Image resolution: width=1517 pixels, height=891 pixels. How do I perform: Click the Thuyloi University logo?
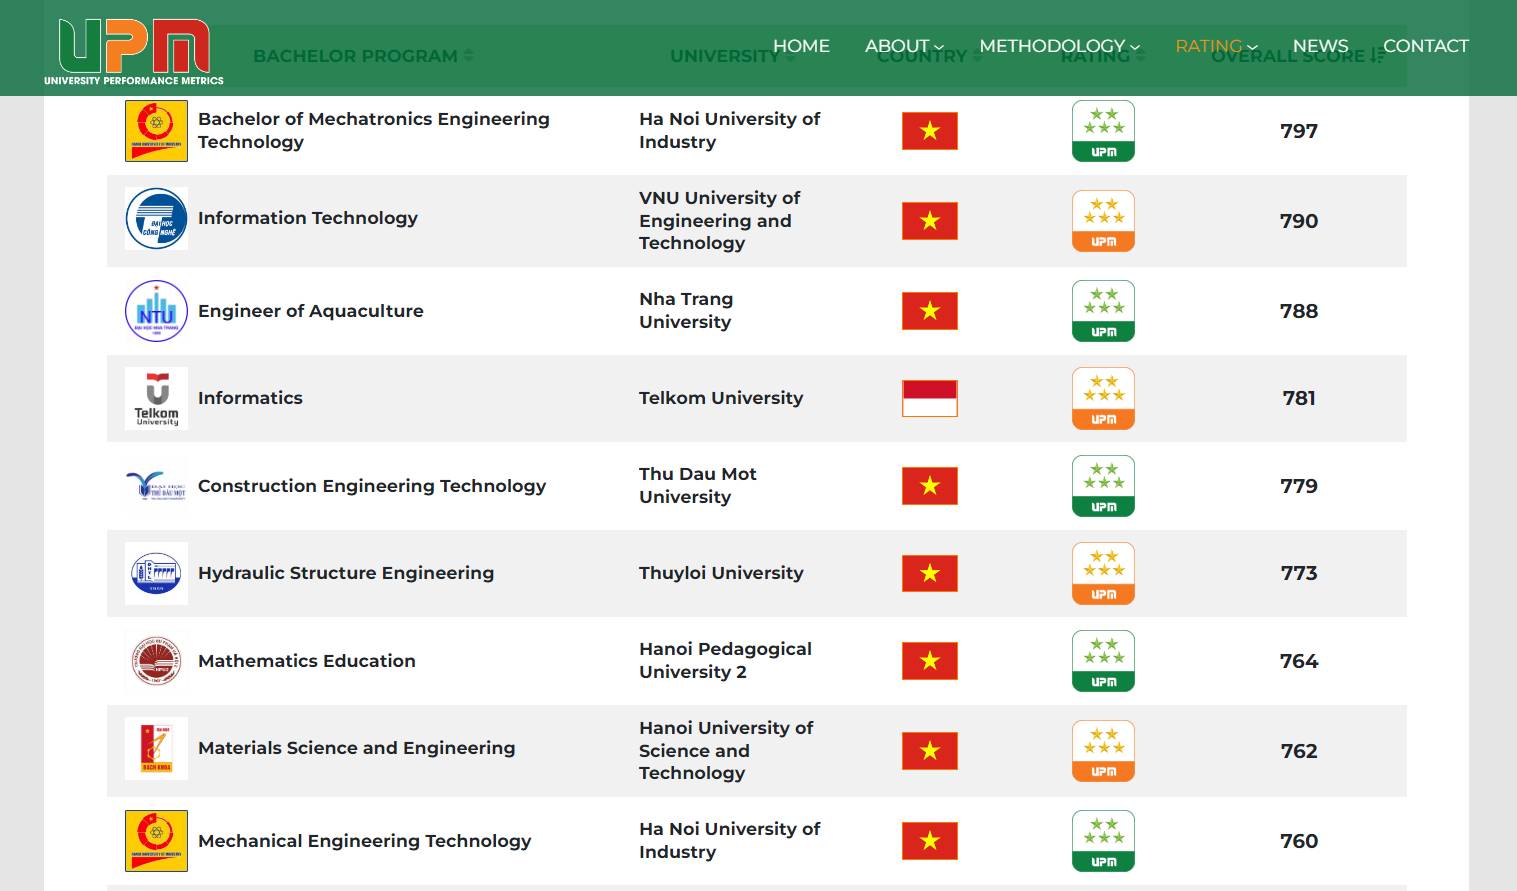156,573
